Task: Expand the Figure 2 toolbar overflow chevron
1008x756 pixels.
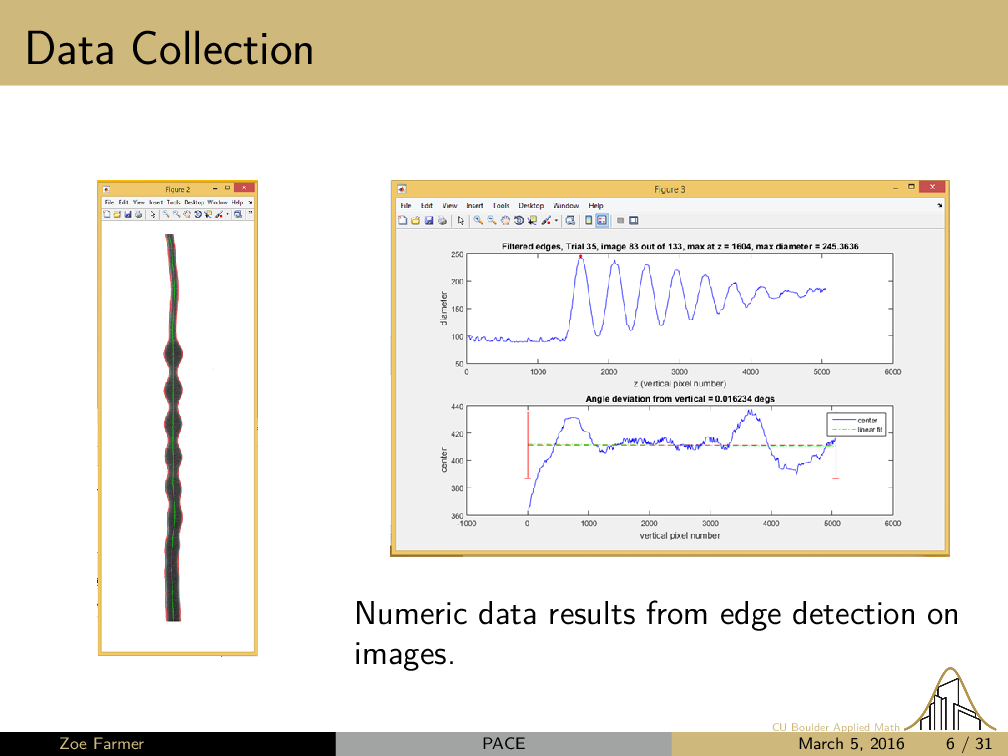Action: pyautogui.click(x=250, y=213)
